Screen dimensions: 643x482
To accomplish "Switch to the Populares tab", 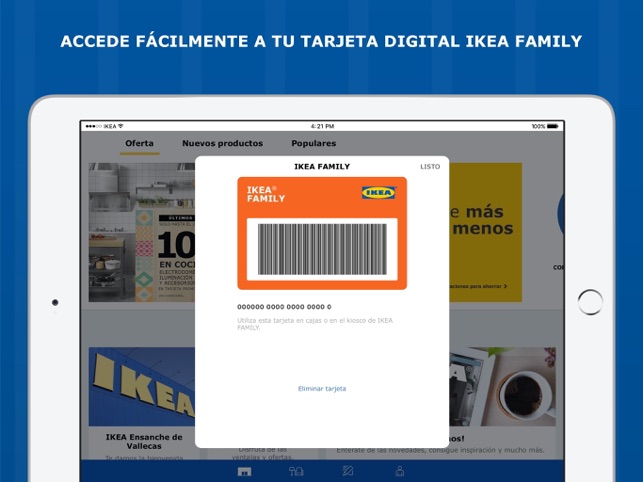I will pyautogui.click(x=314, y=144).
